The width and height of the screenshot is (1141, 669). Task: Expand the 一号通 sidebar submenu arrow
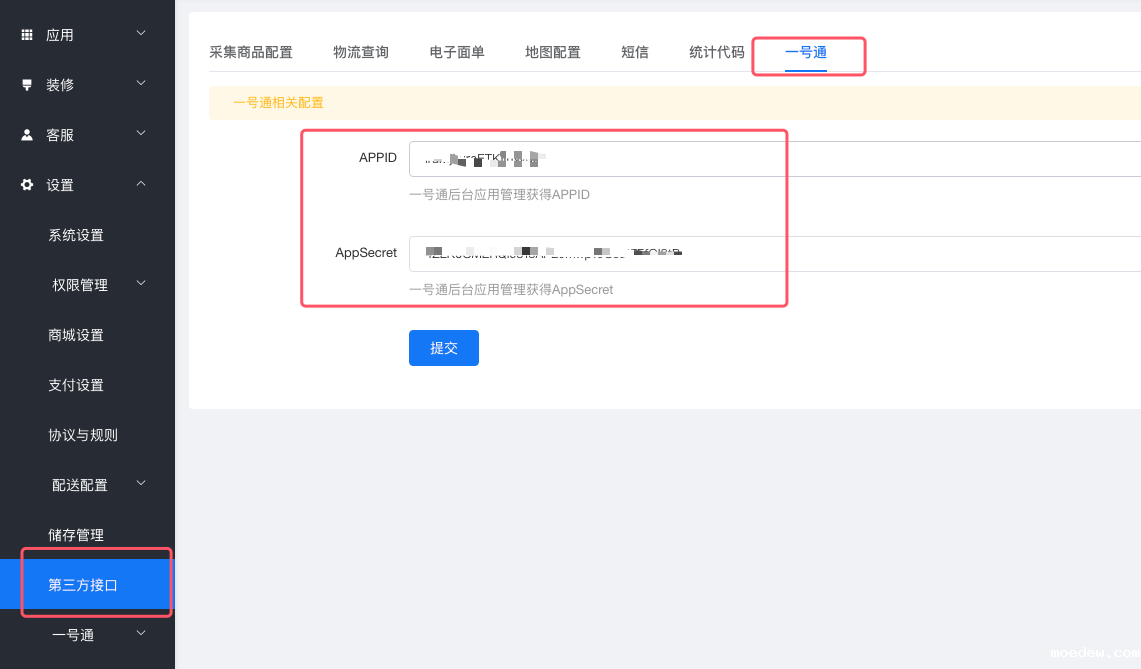coord(141,634)
